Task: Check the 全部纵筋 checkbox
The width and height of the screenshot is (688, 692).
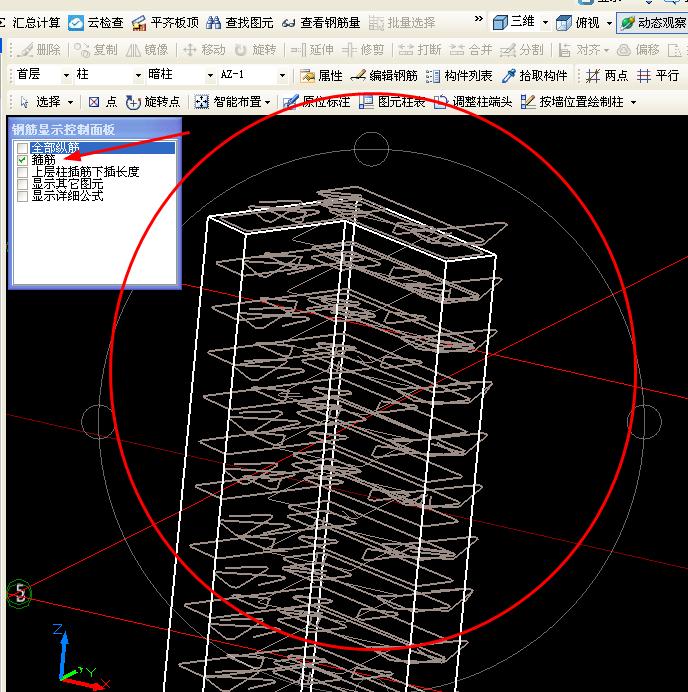Action: pyautogui.click(x=22, y=147)
